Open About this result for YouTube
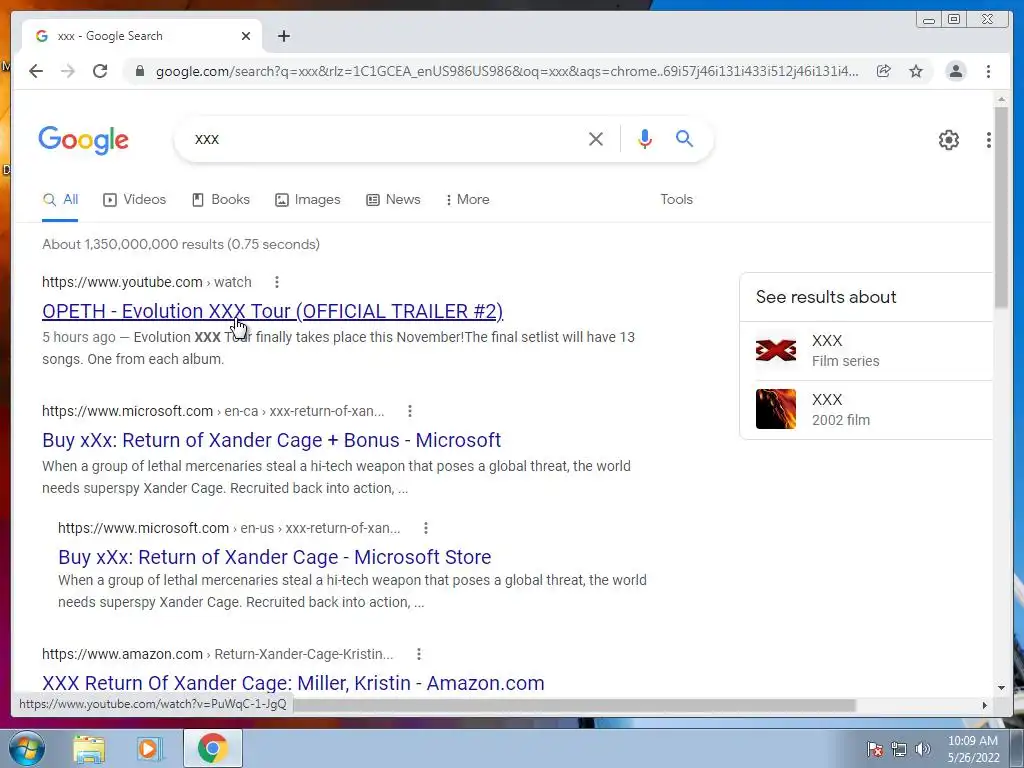 [x=277, y=282]
